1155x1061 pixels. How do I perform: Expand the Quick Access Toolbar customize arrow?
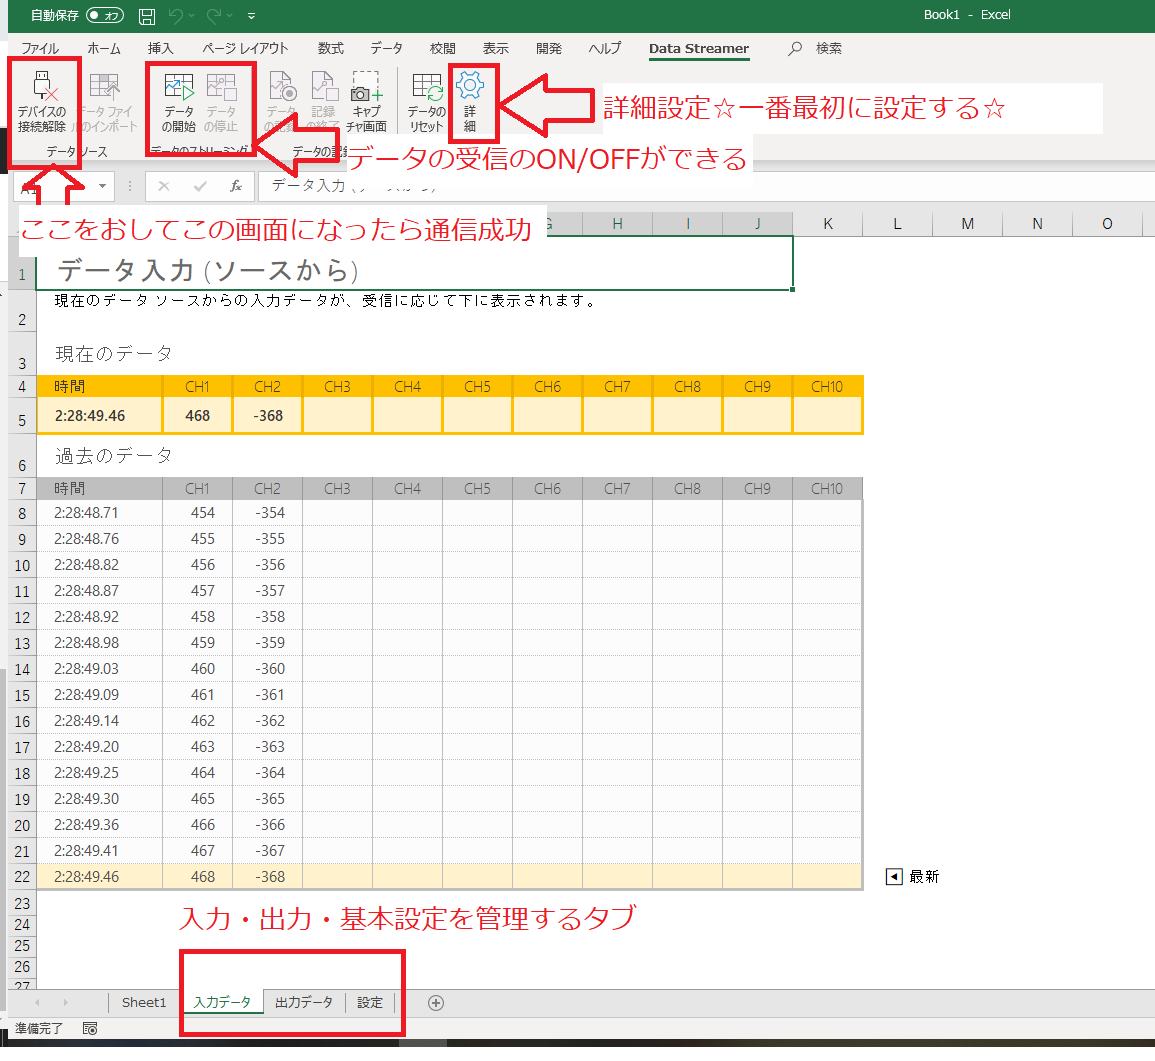click(x=251, y=15)
